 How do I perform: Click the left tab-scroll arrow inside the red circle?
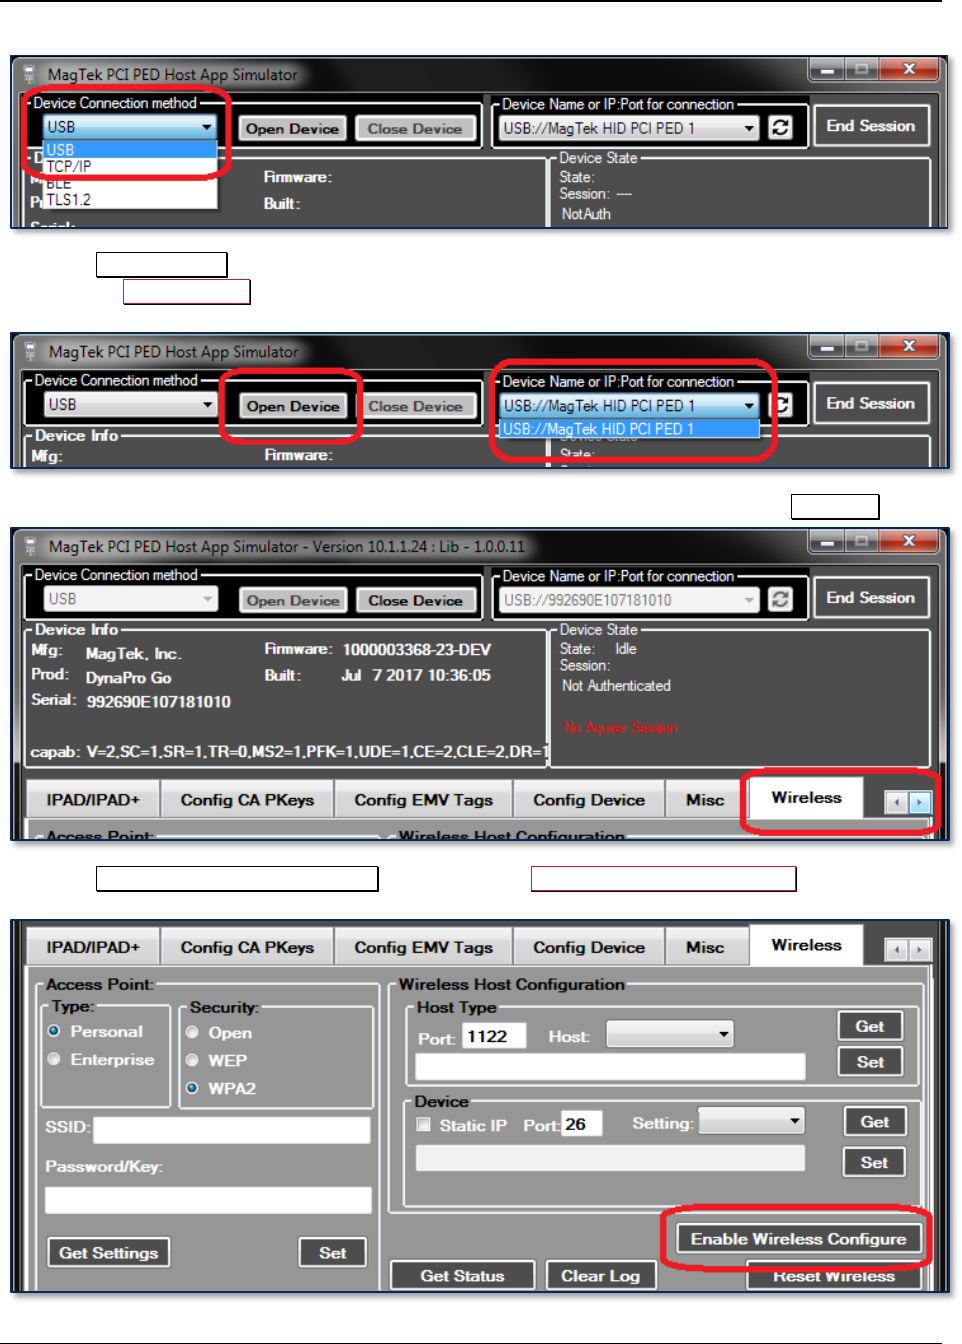coord(897,802)
